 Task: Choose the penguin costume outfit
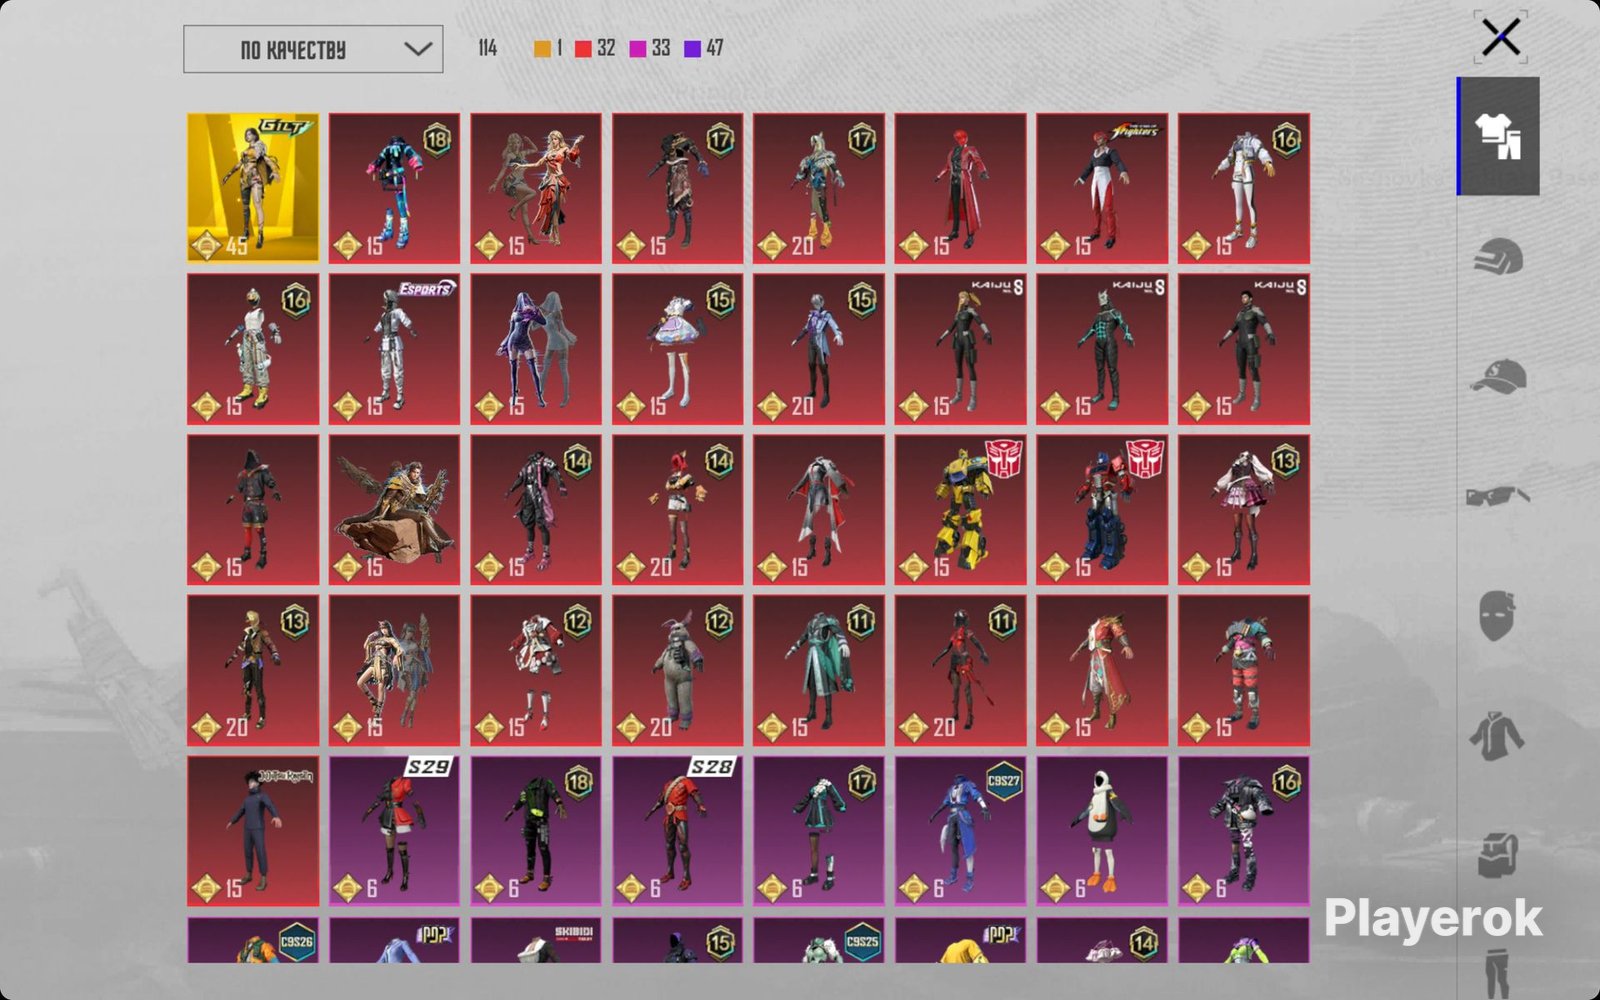pyautogui.click(x=1102, y=831)
